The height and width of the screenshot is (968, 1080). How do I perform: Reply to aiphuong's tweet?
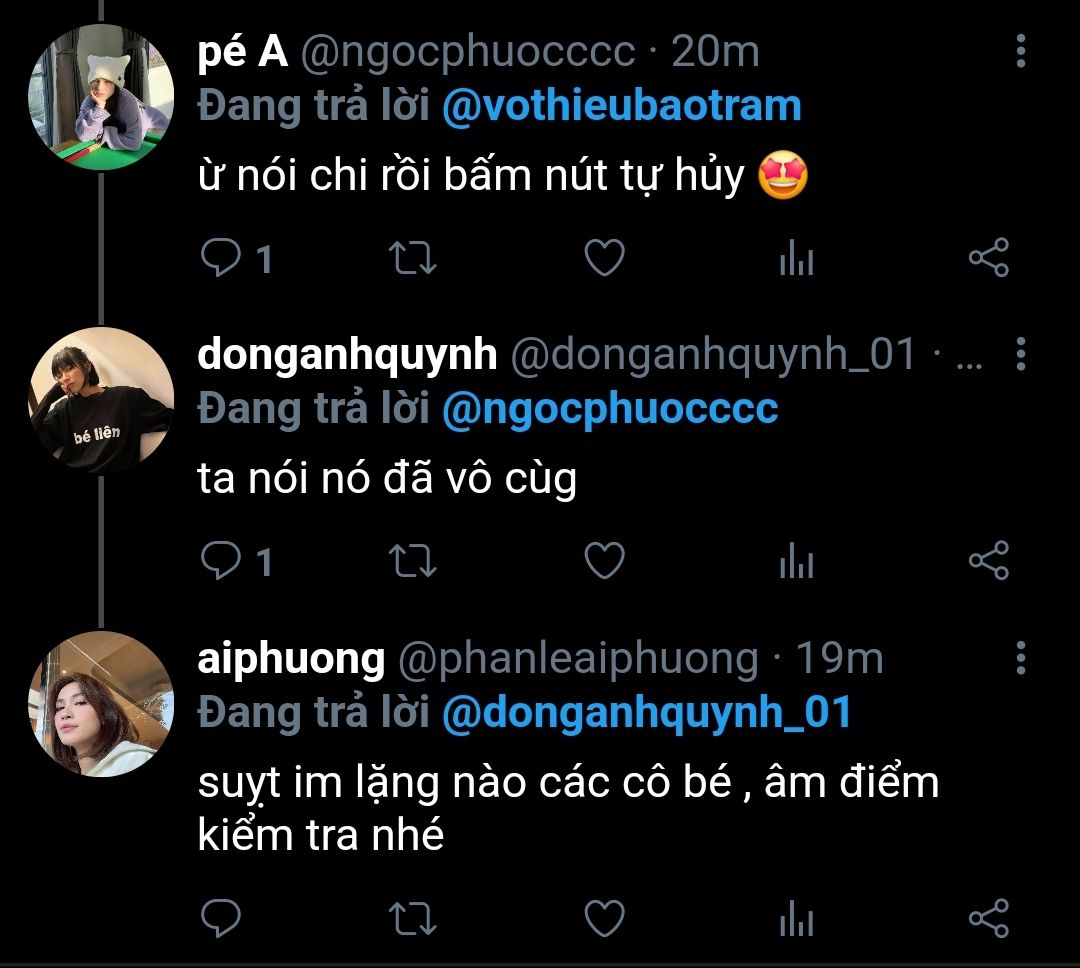219,918
